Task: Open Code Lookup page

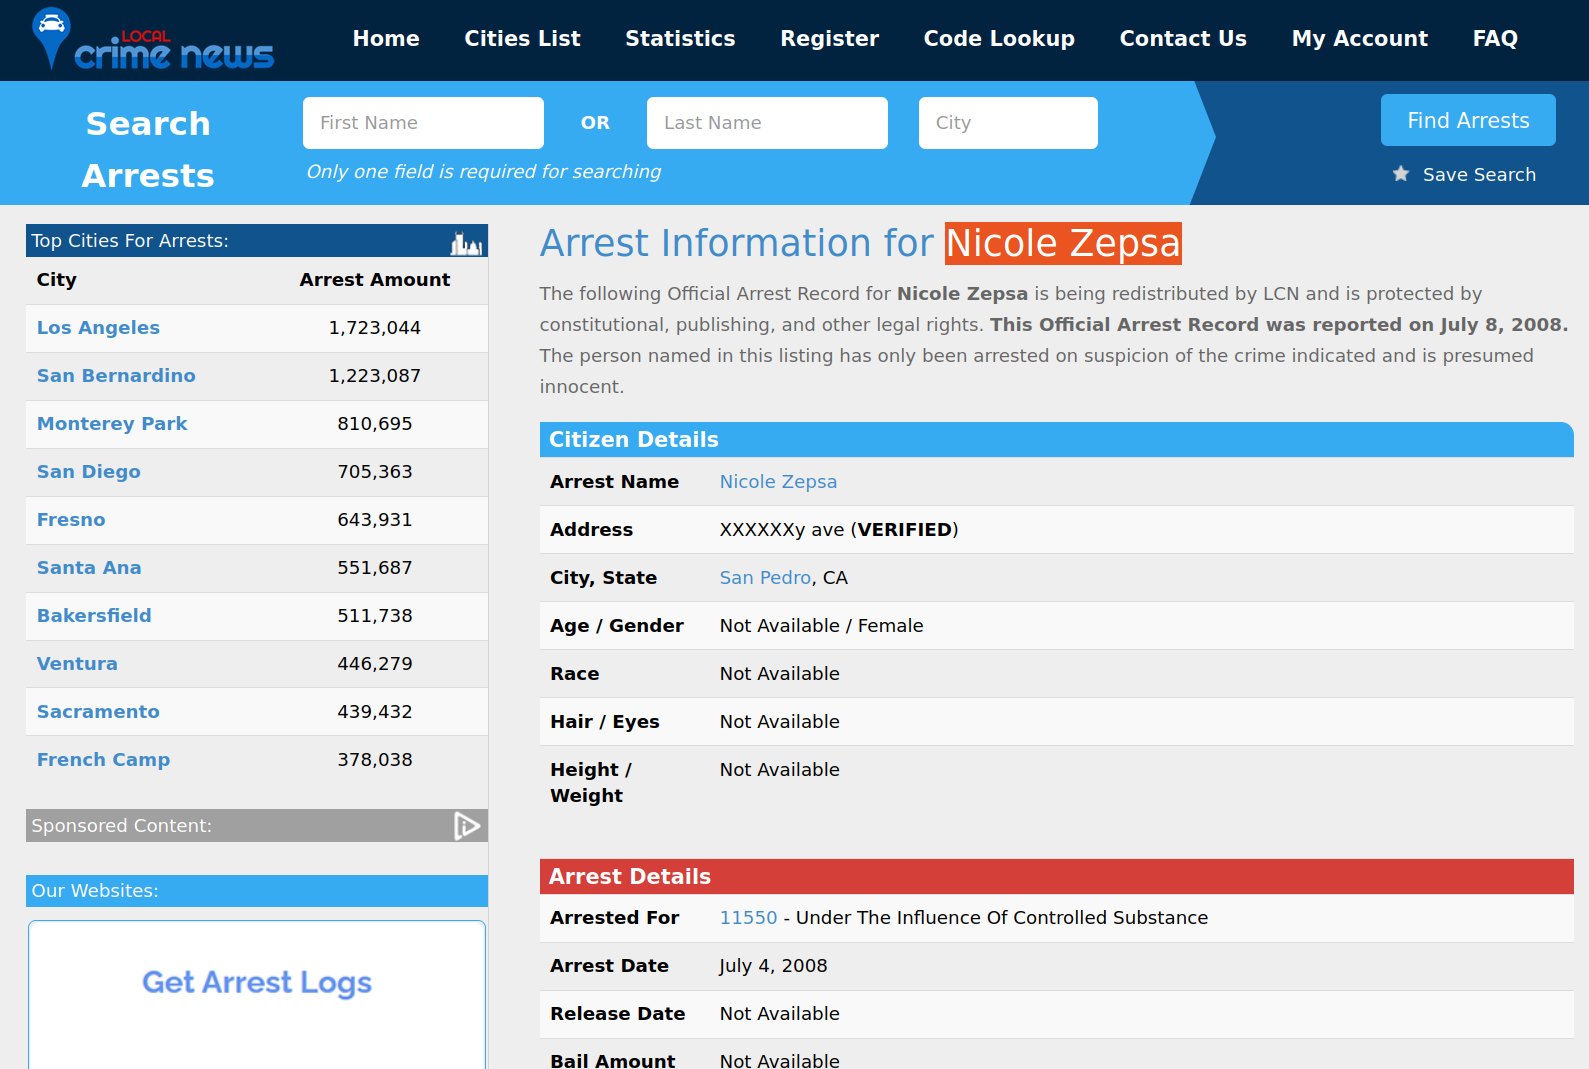Action: click(x=999, y=39)
